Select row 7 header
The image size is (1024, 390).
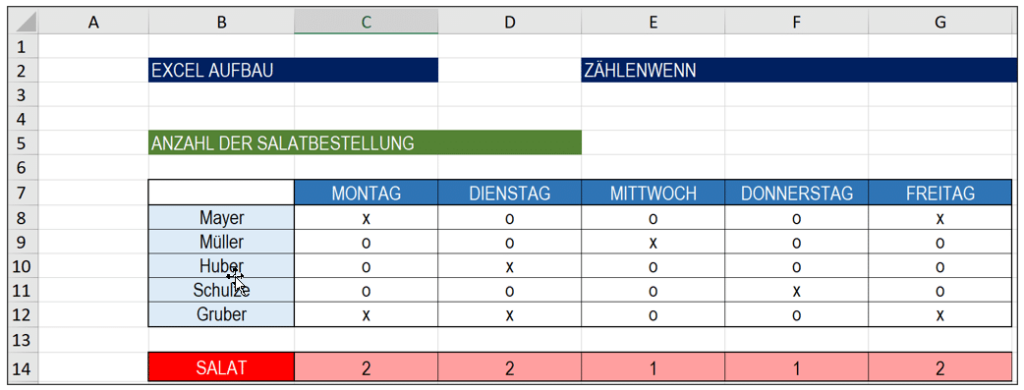click(x=23, y=193)
